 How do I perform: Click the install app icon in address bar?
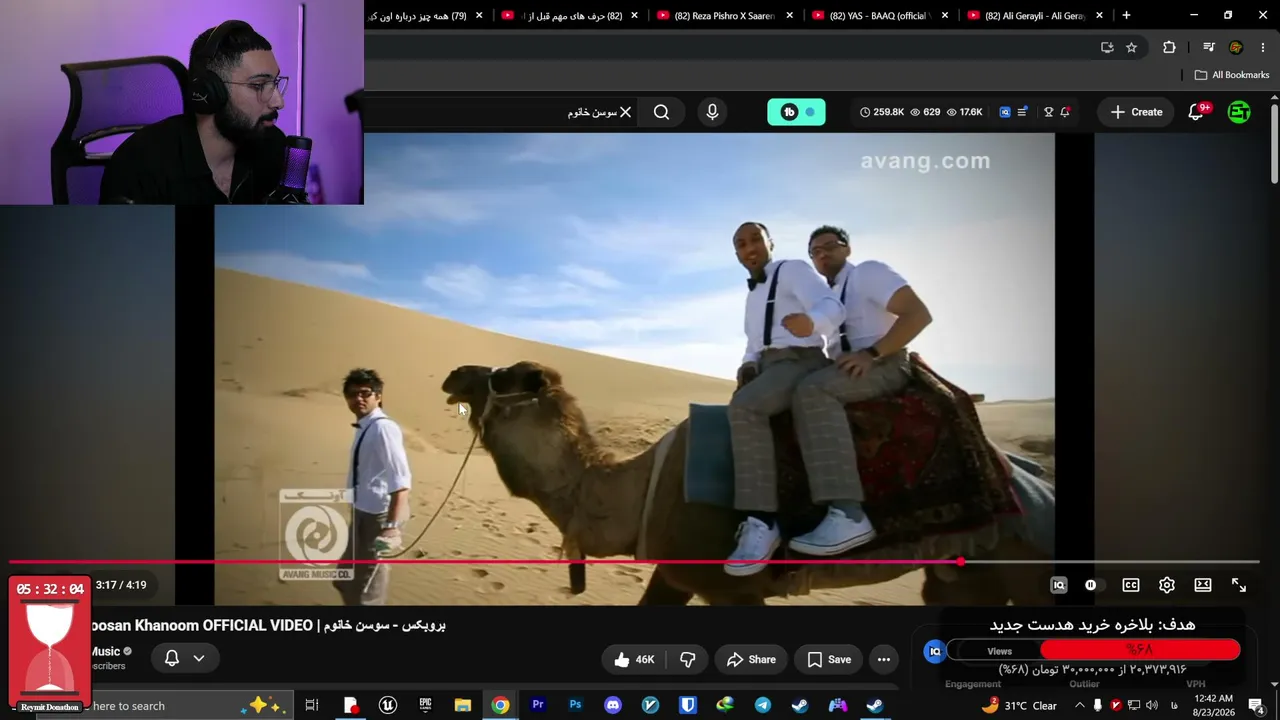1107,47
